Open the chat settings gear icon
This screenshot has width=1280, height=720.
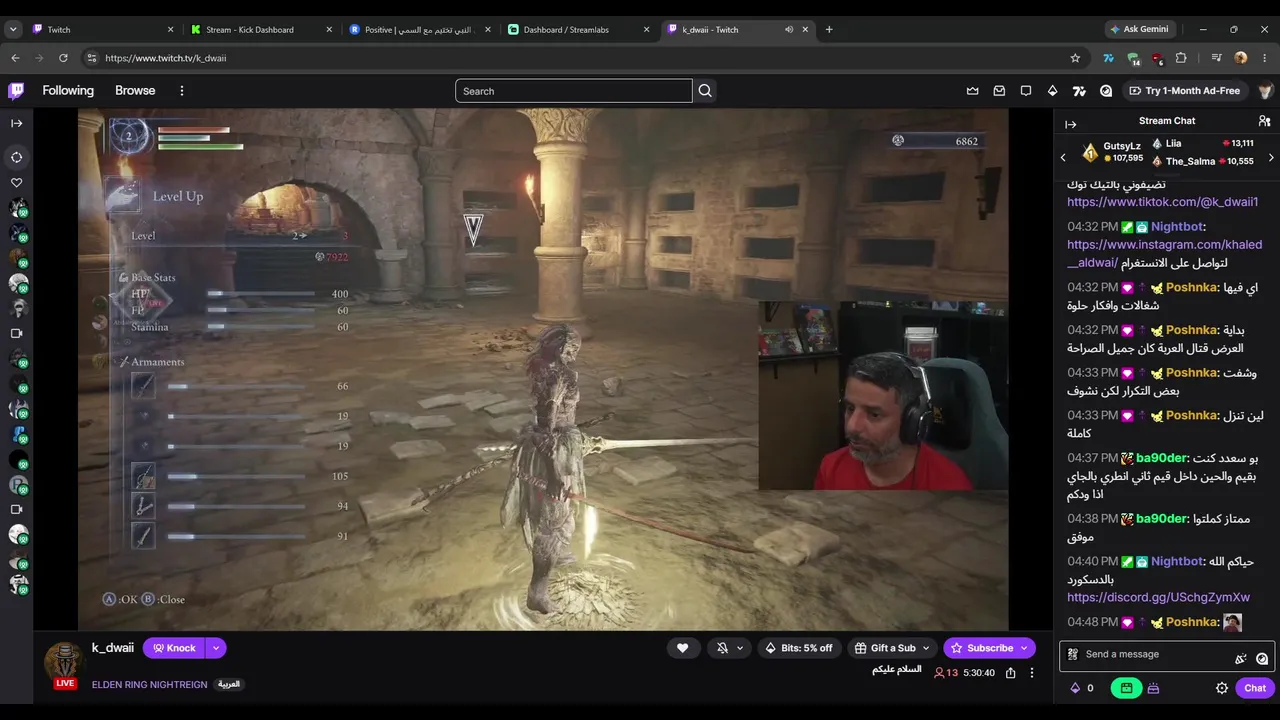1222,688
